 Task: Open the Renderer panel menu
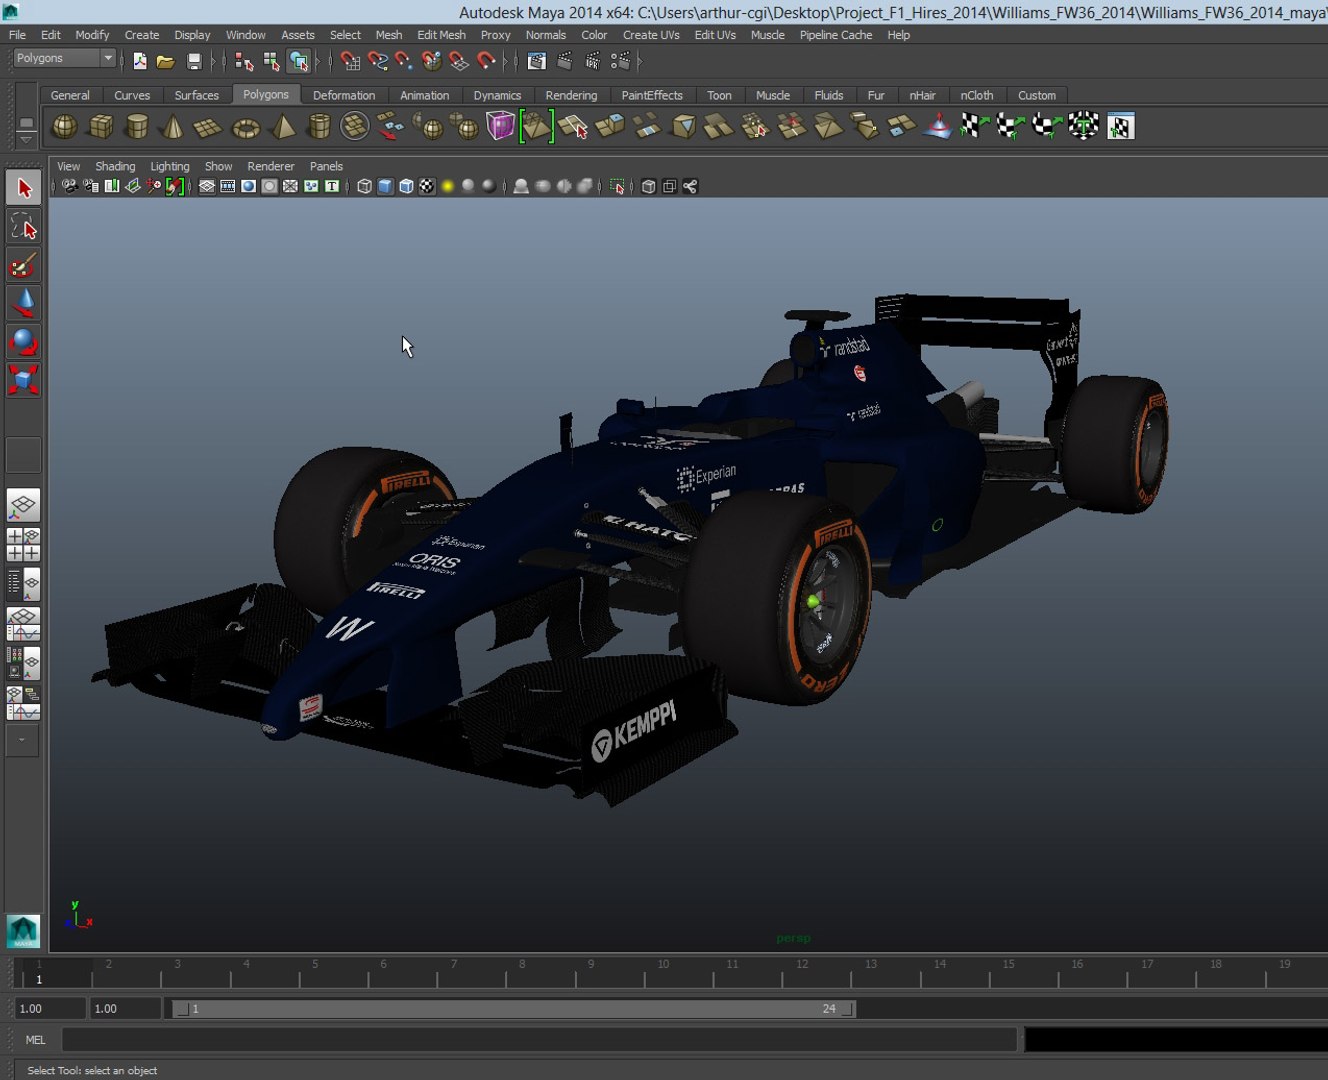pos(271,166)
